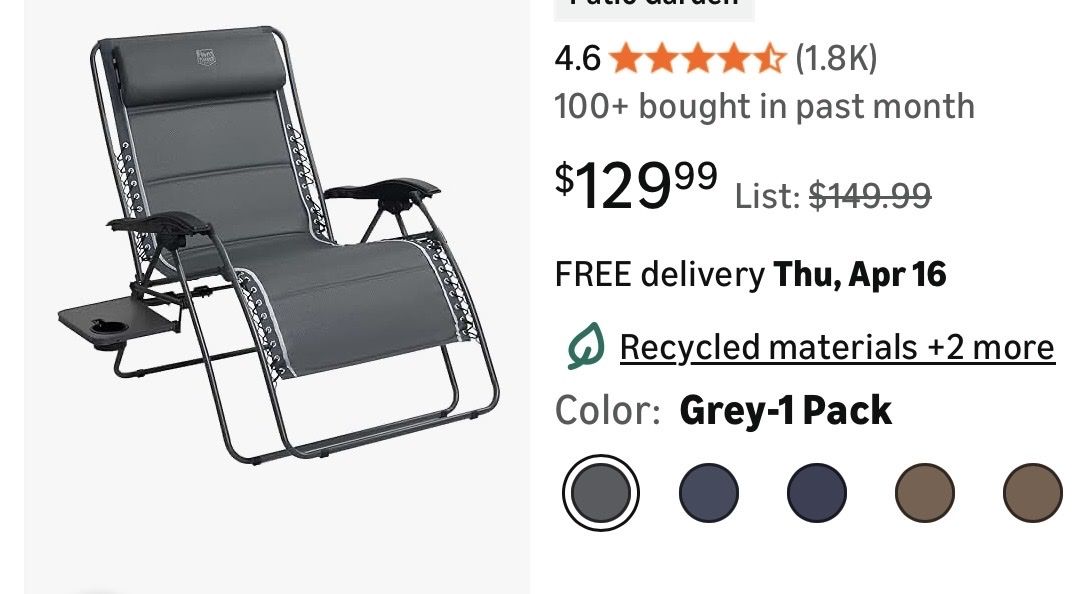Click the brand logo on the chair headrest
This screenshot has height=594, width=1081.
point(205,57)
